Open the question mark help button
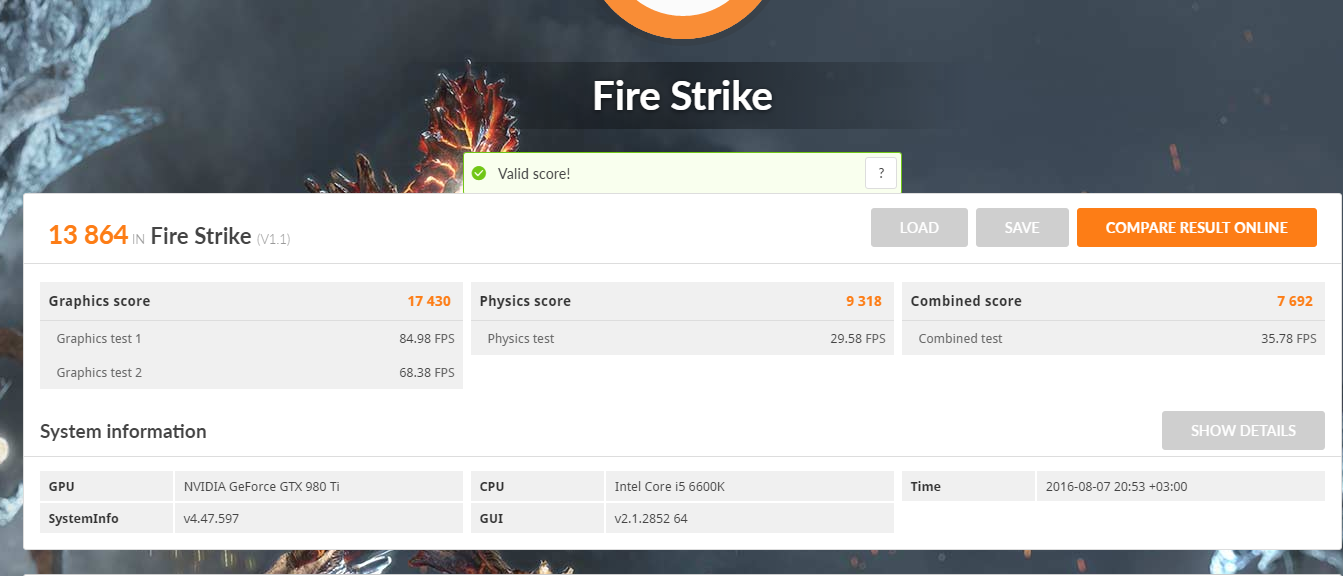The width and height of the screenshot is (1343, 576). (x=881, y=174)
